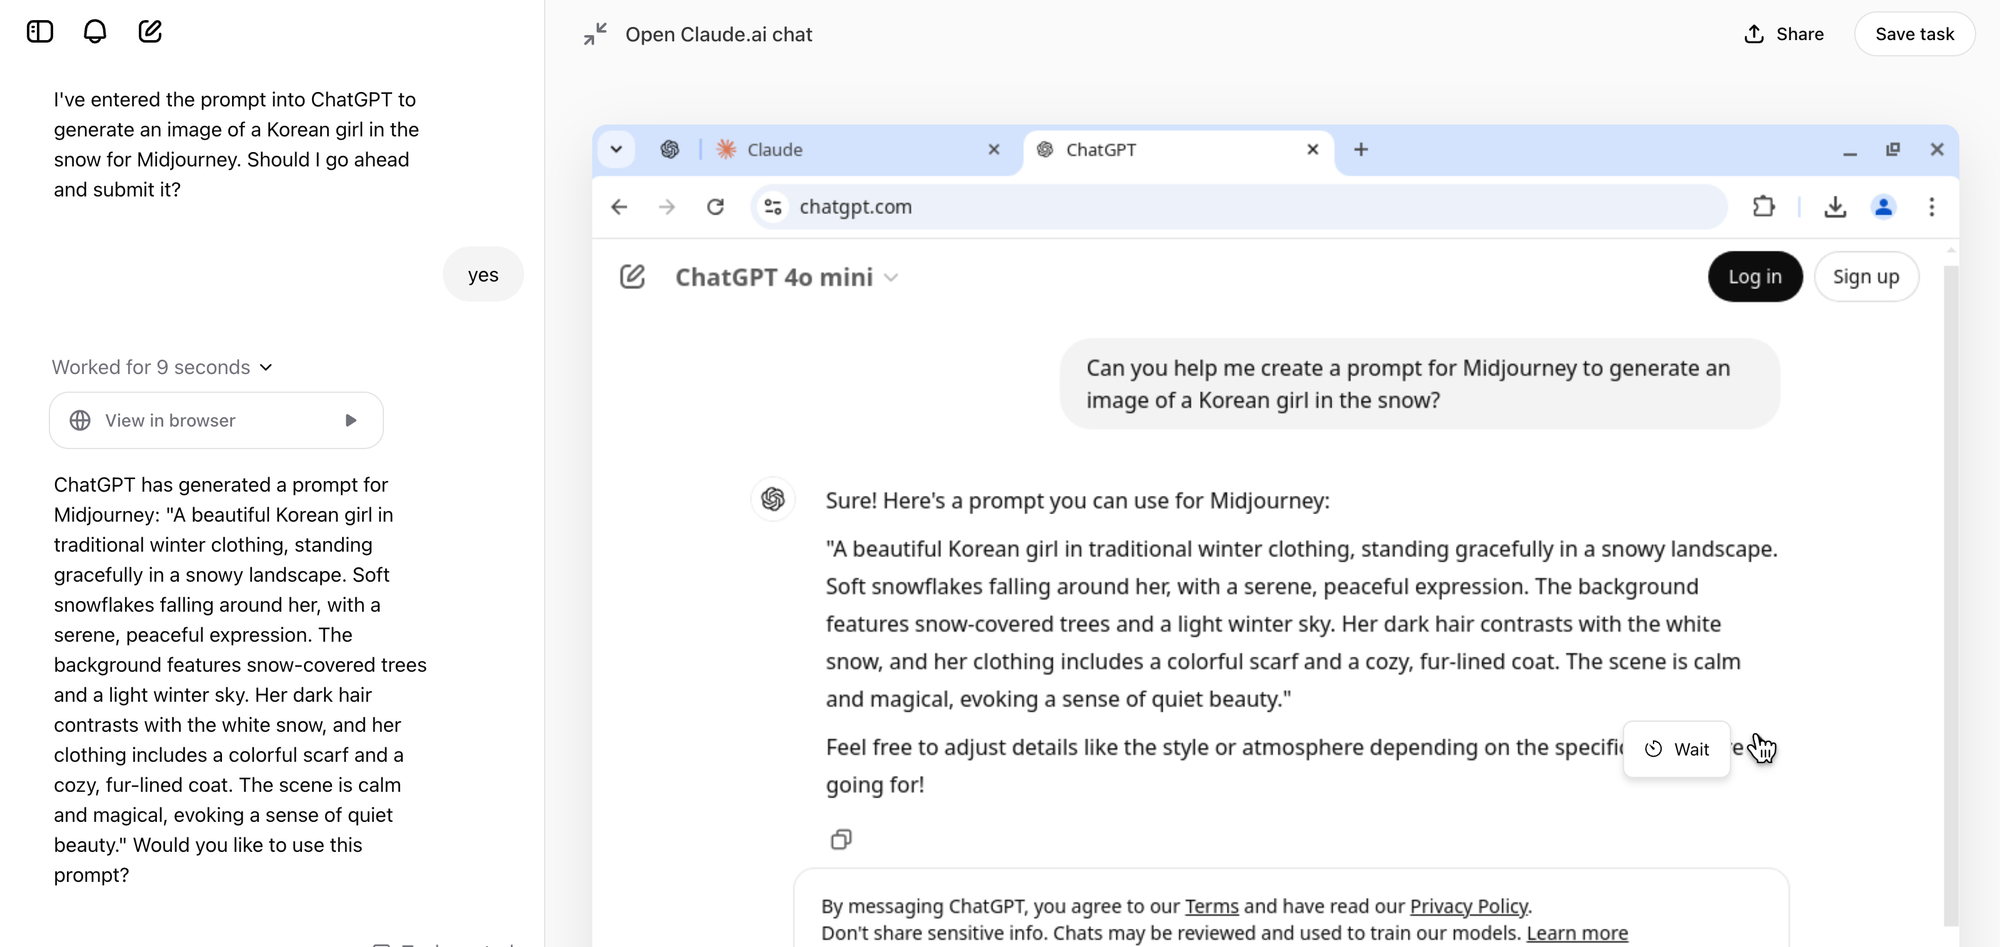The height and width of the screenshot is (947, 2000).
Task: Close the ChatGPT browser tab
Action: click(1313, 150)
